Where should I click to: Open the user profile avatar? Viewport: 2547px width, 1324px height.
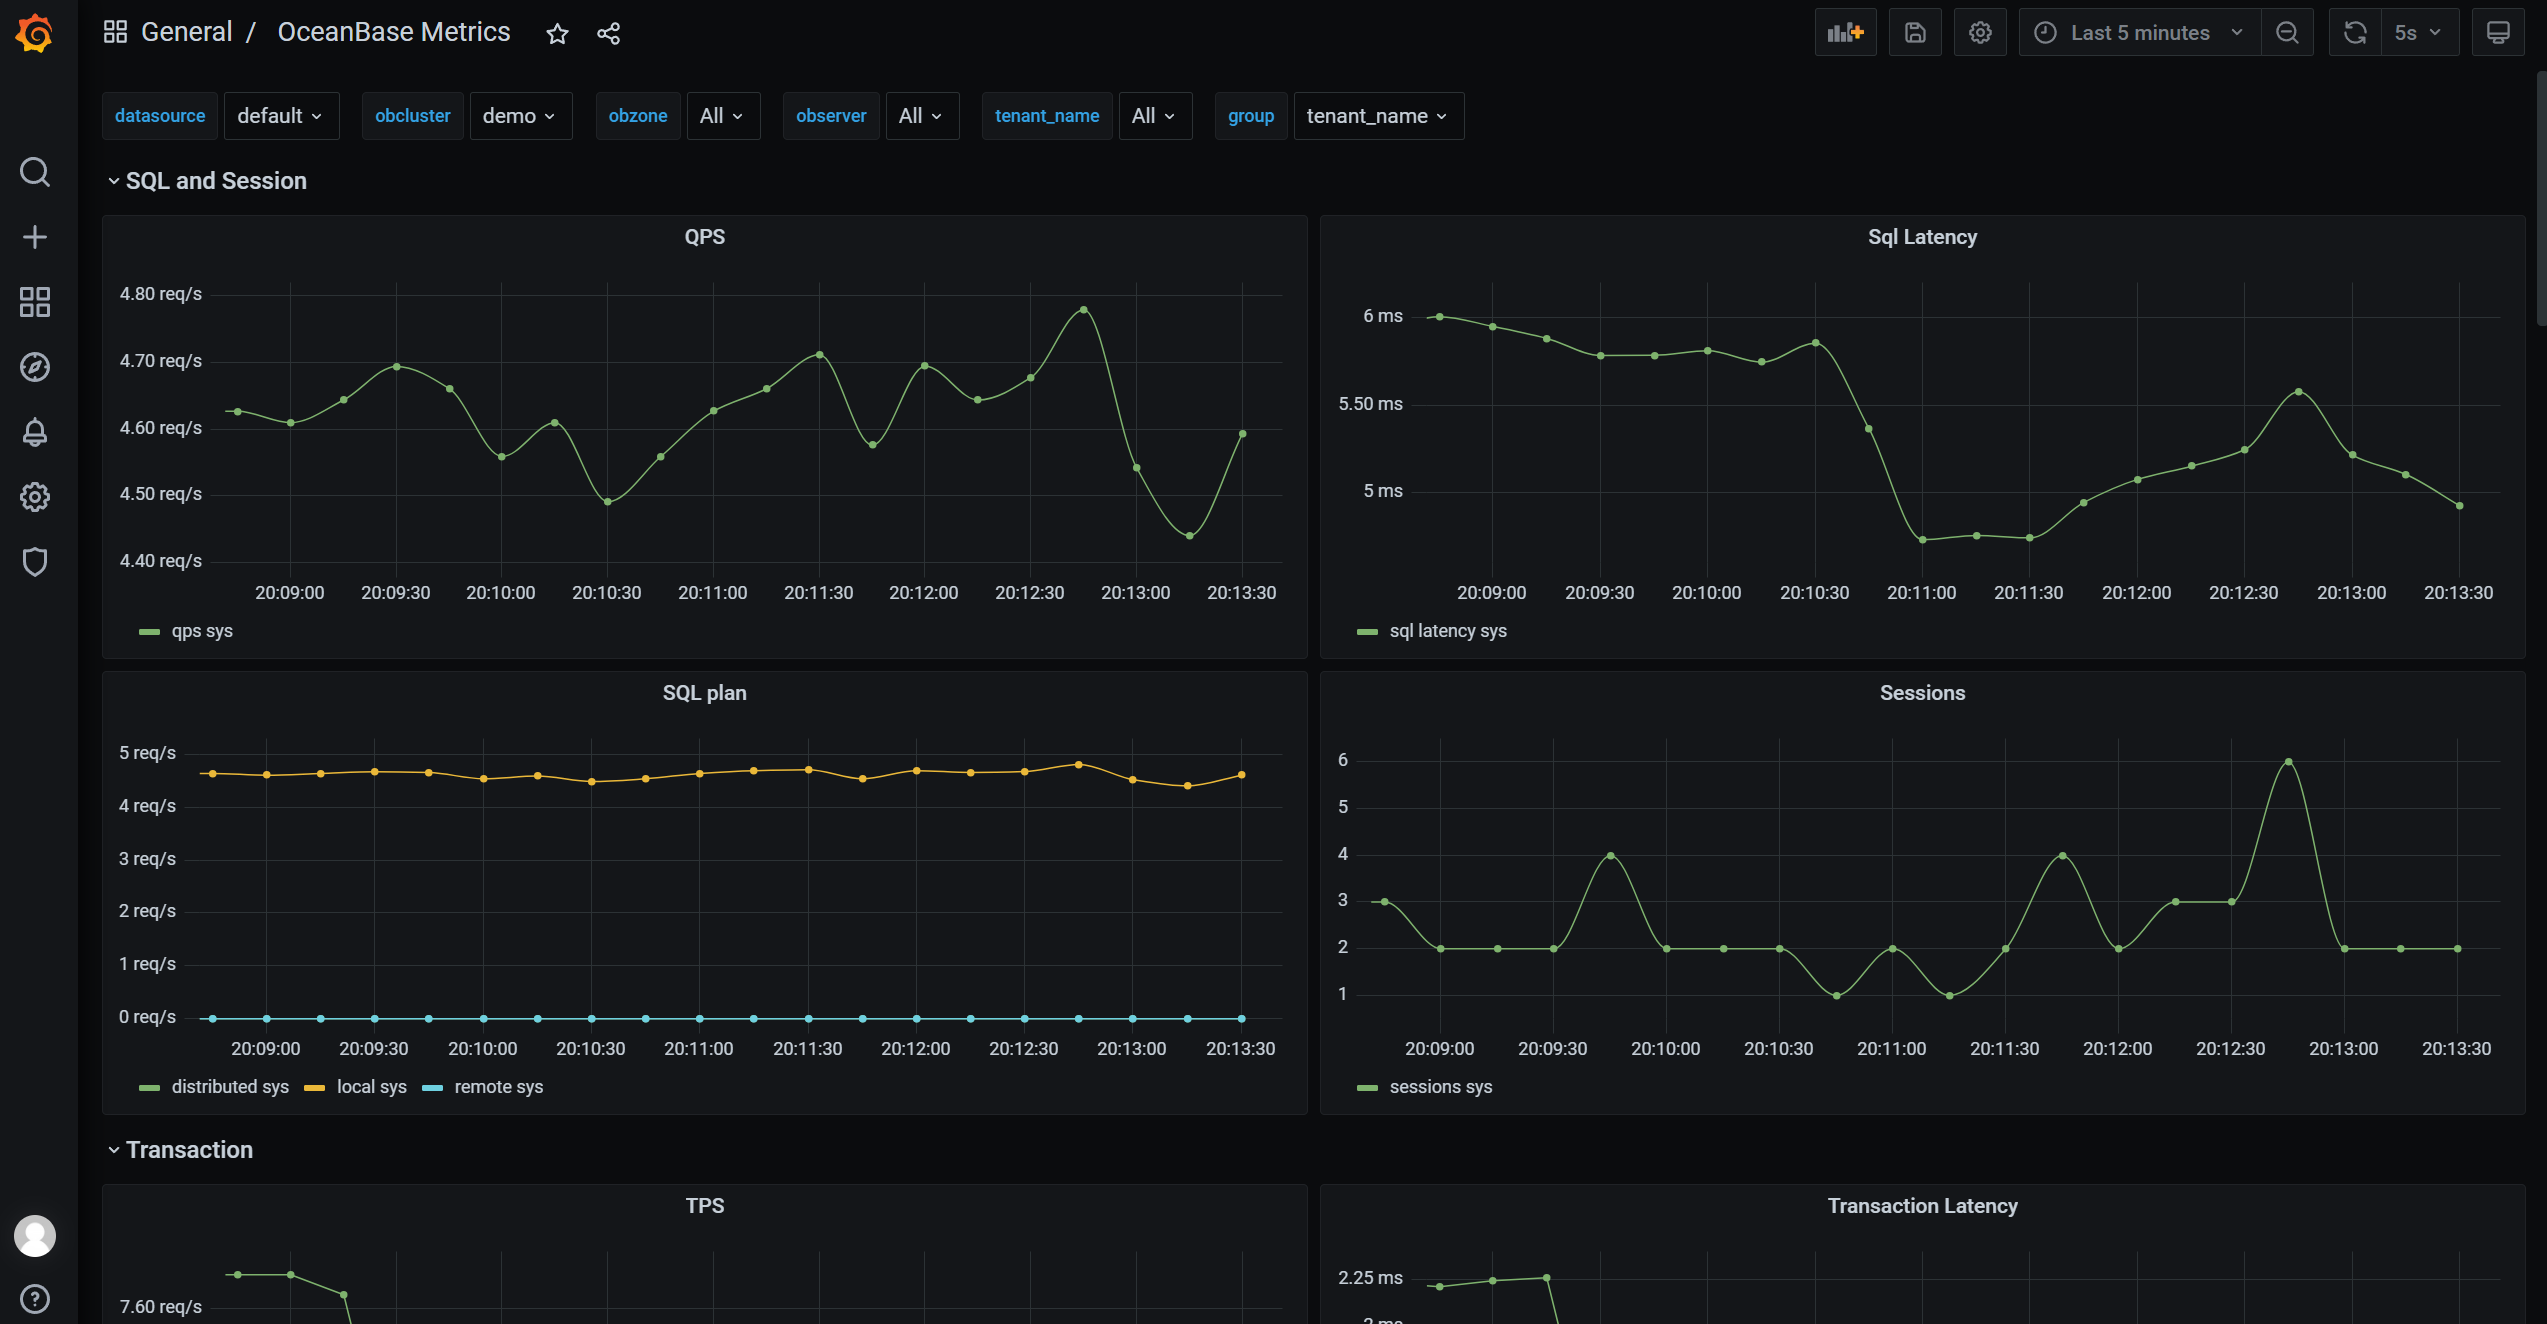pos(35,1236)
